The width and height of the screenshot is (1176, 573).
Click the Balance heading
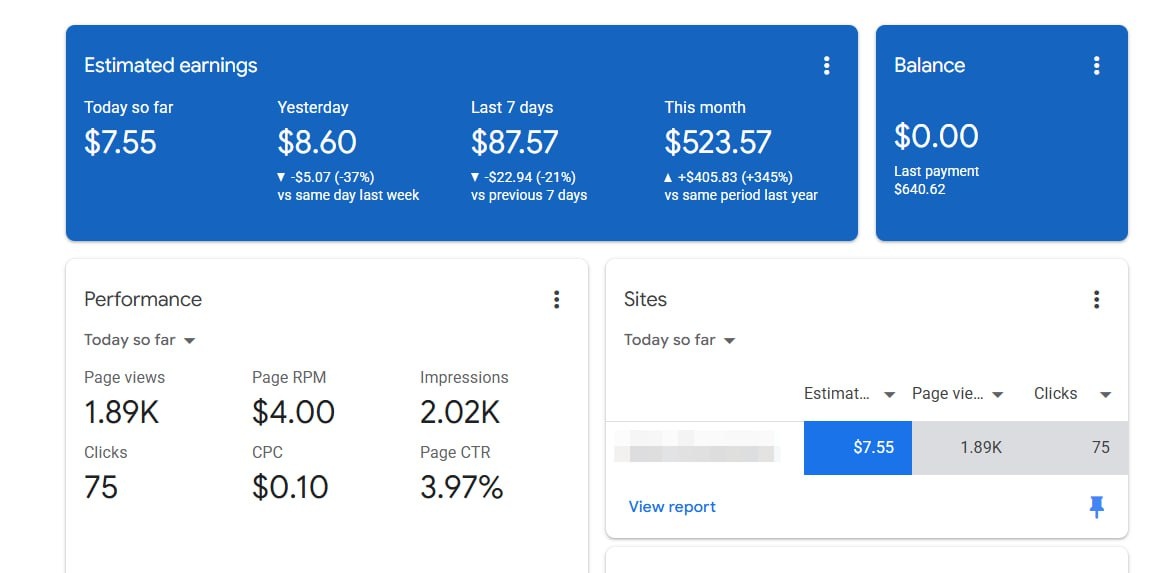point(929,66)
